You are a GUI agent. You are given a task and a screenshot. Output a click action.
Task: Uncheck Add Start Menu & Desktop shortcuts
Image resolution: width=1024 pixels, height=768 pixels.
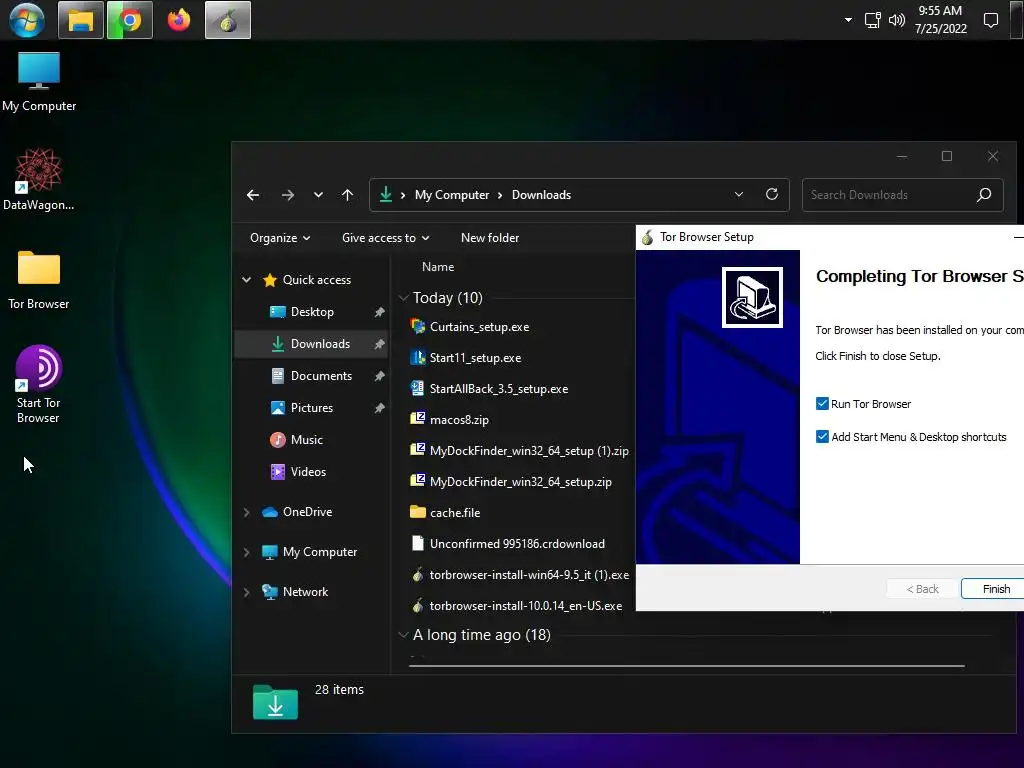pyautogui.click(x=822, y=436)
